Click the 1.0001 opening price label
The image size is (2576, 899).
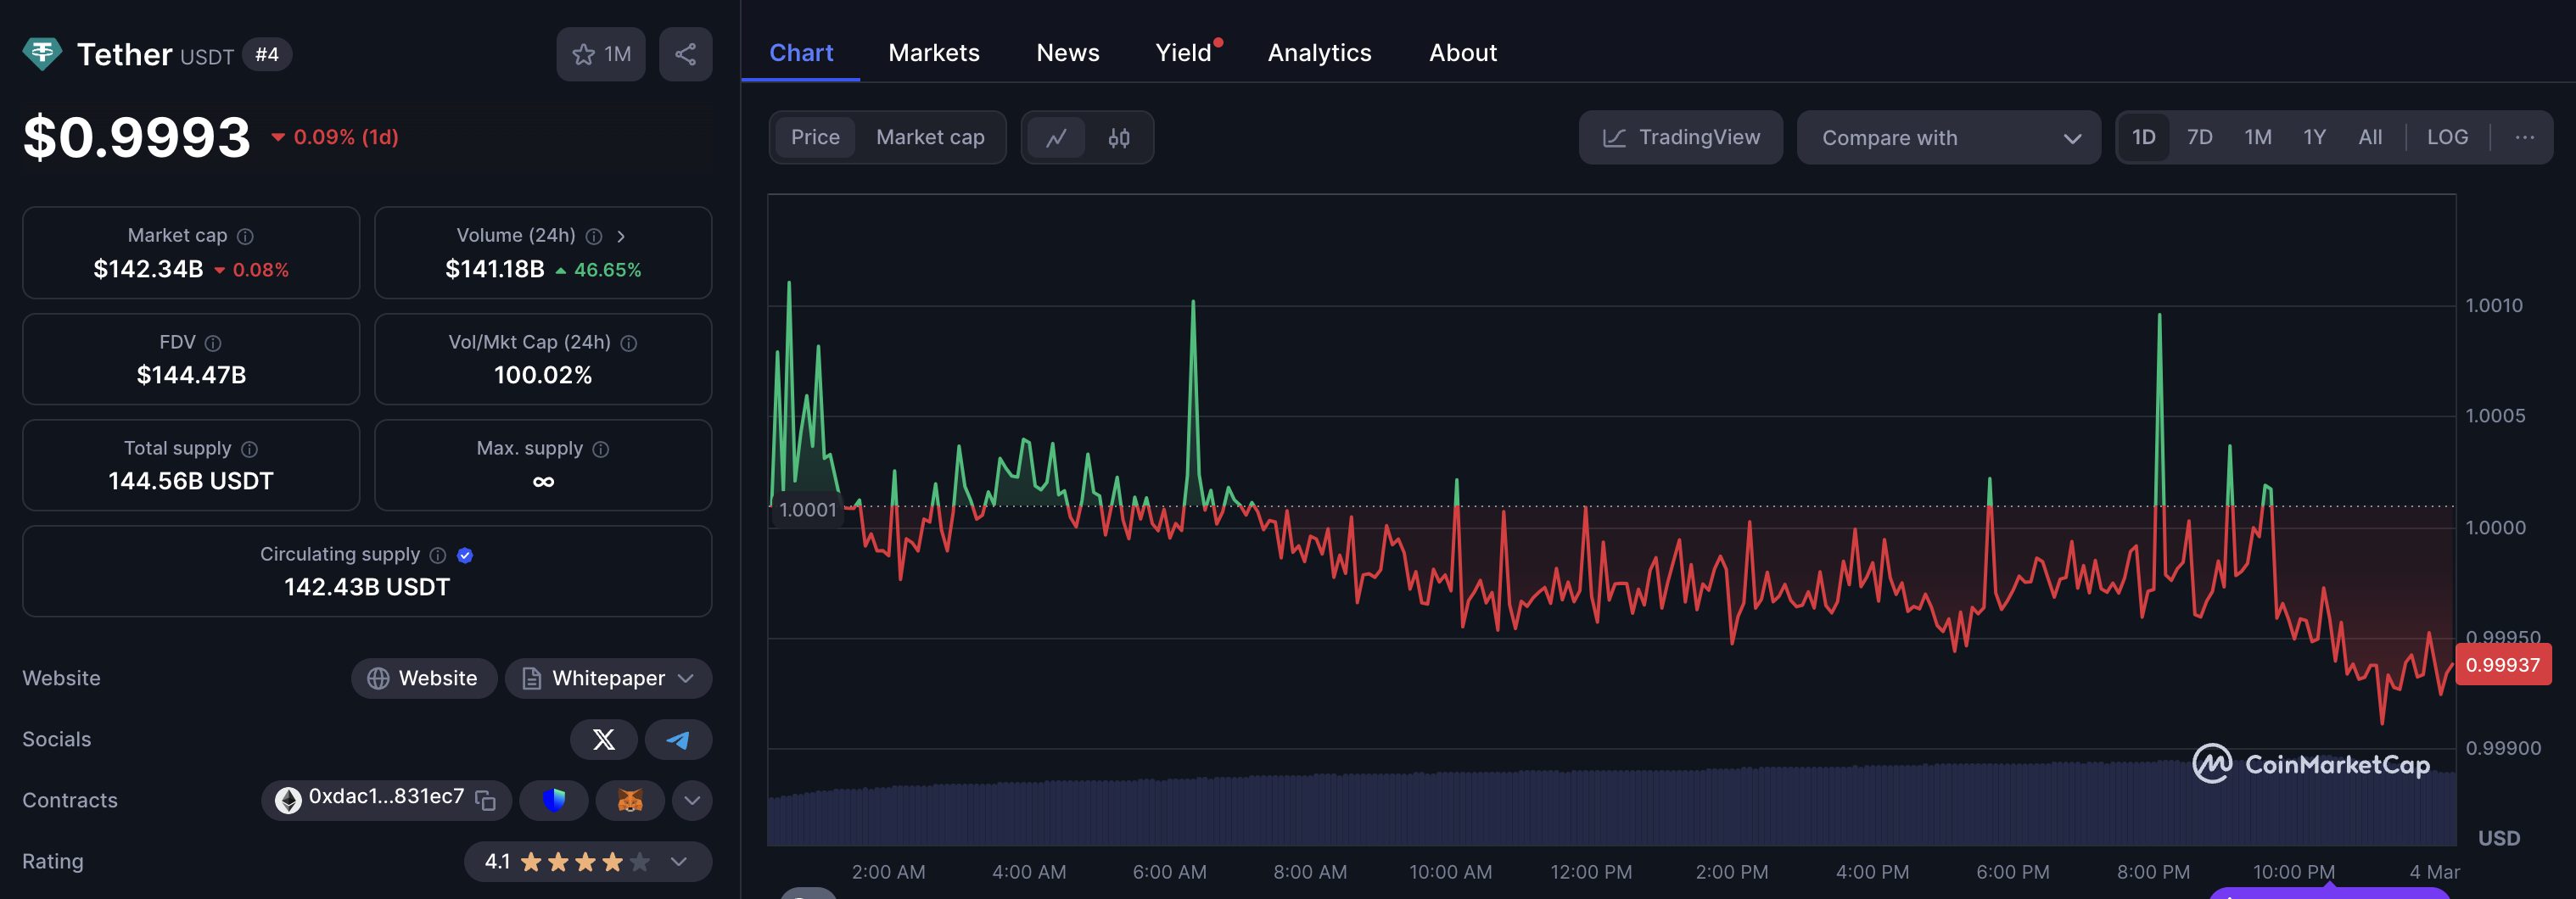click(x=808, y=509)
